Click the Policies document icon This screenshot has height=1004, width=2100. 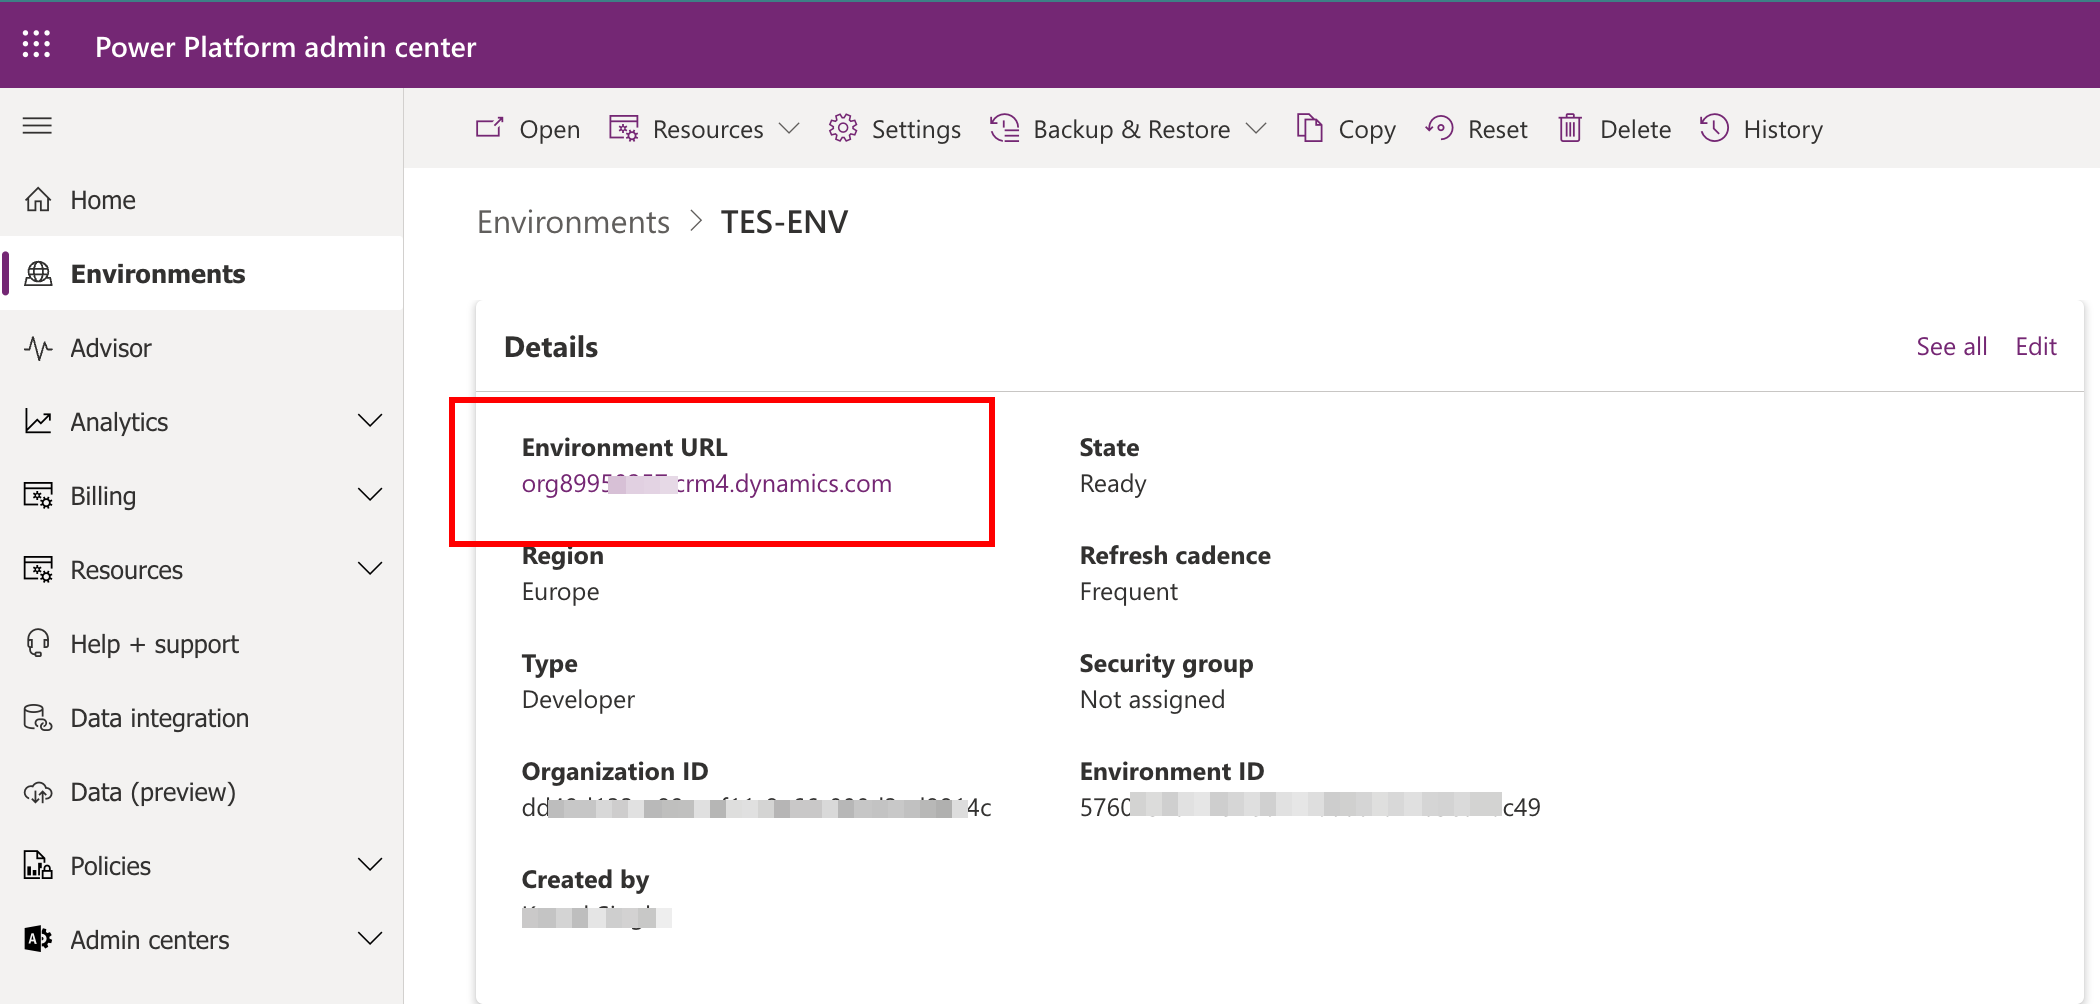38,865
